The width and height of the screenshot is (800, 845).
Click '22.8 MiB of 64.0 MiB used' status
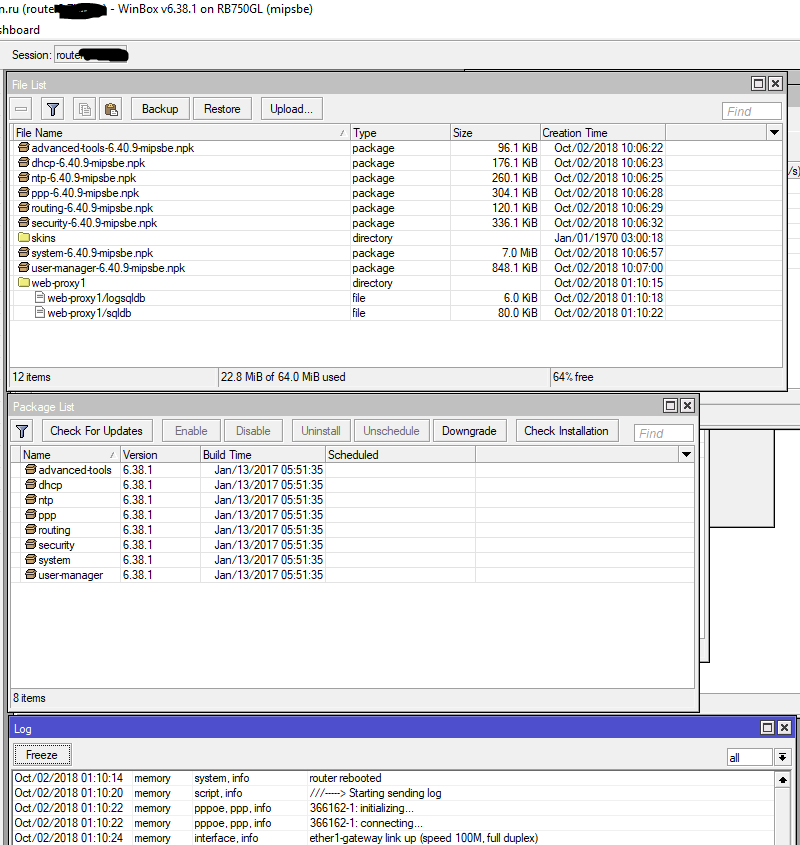tap(283, 377)
